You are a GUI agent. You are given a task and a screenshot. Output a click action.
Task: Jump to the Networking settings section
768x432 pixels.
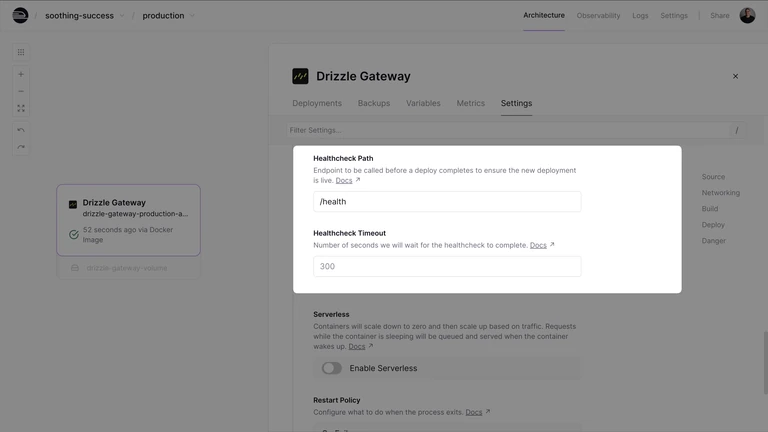point(720,193)
